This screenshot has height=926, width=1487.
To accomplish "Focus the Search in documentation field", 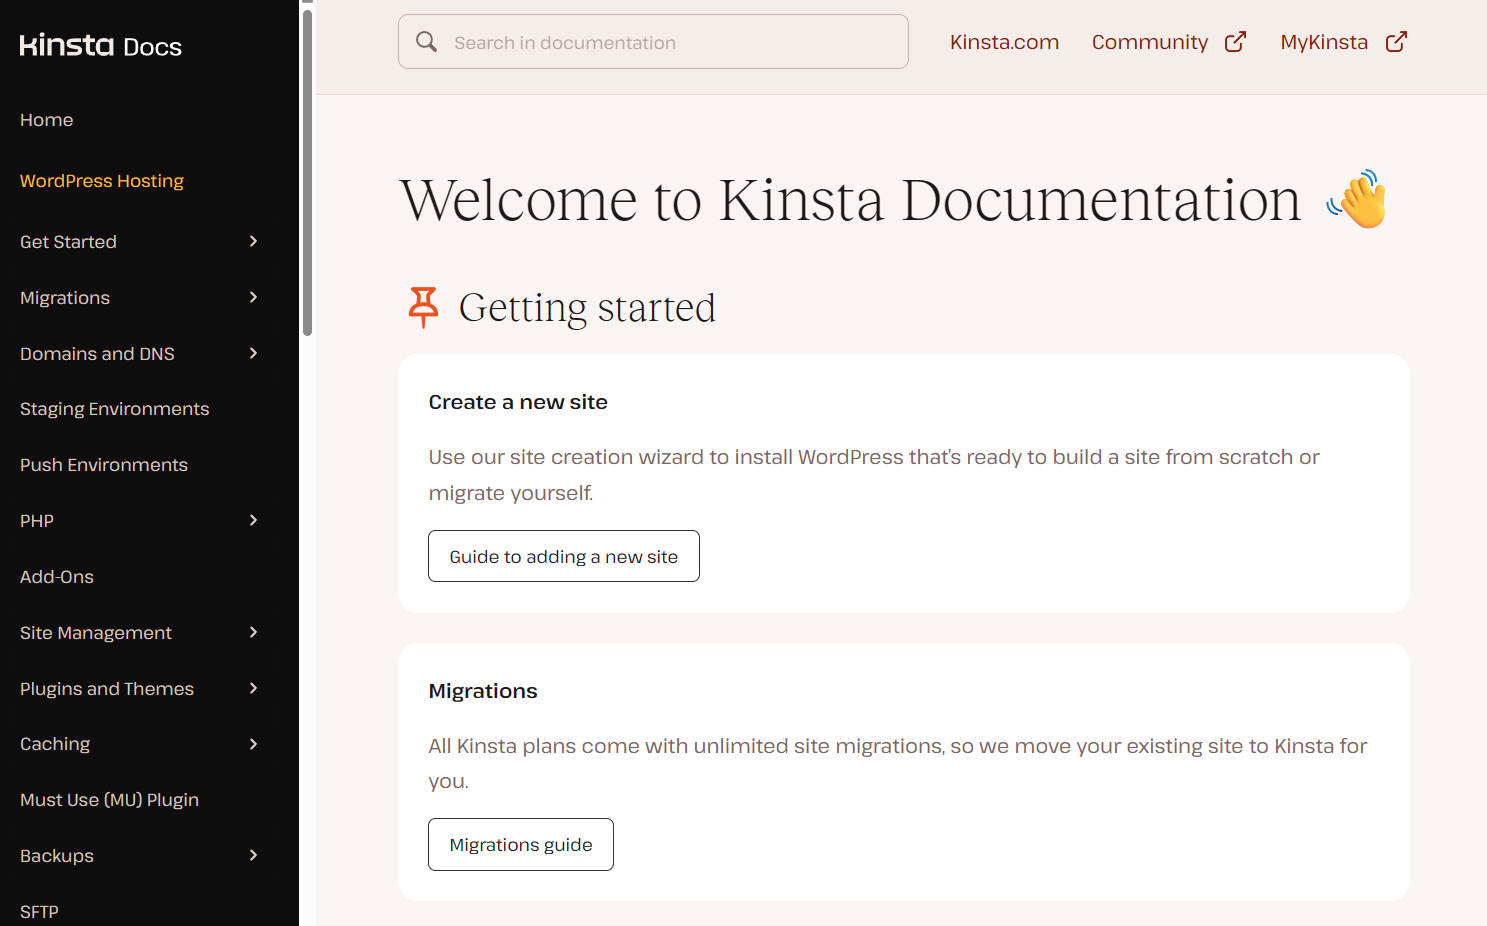I will pos(670,42).
